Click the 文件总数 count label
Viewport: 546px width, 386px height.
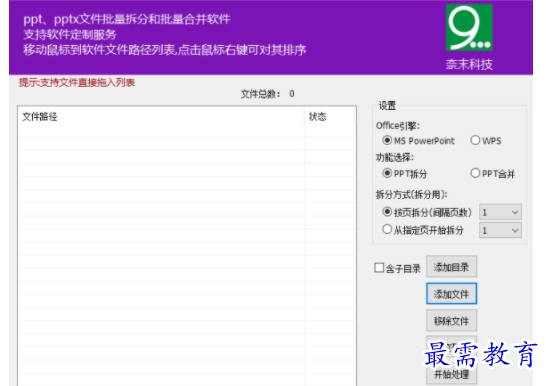click(x=267, y=94)
